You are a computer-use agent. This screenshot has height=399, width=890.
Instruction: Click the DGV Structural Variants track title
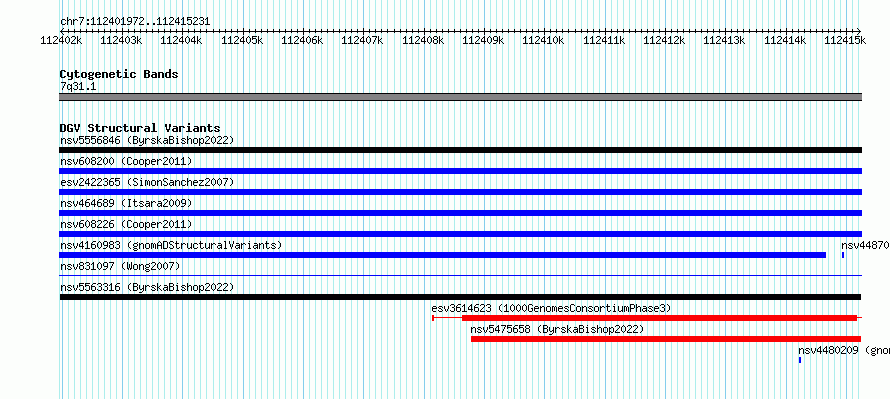(140, 128)
